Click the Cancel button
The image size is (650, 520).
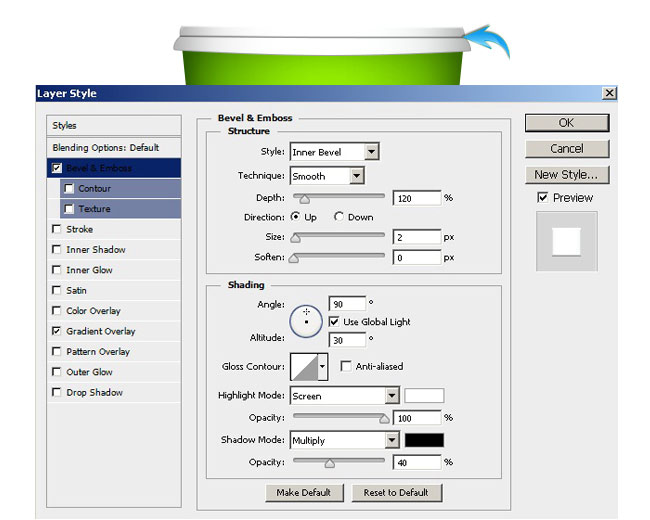(567, 148)
